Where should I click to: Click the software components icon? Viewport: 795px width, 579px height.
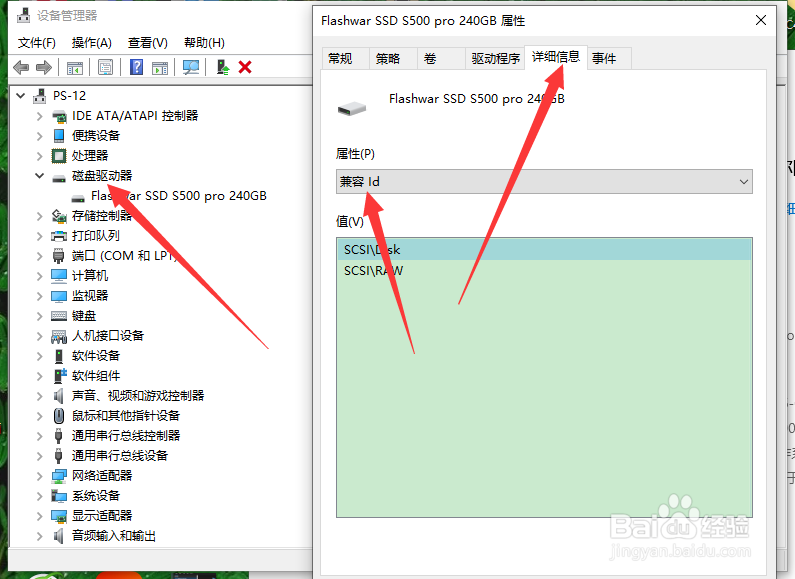pyautogui.click(x=60, y=376)
